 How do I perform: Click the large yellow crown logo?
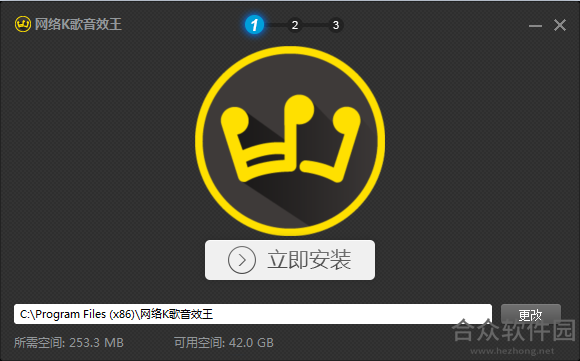[x=290, y=141]
